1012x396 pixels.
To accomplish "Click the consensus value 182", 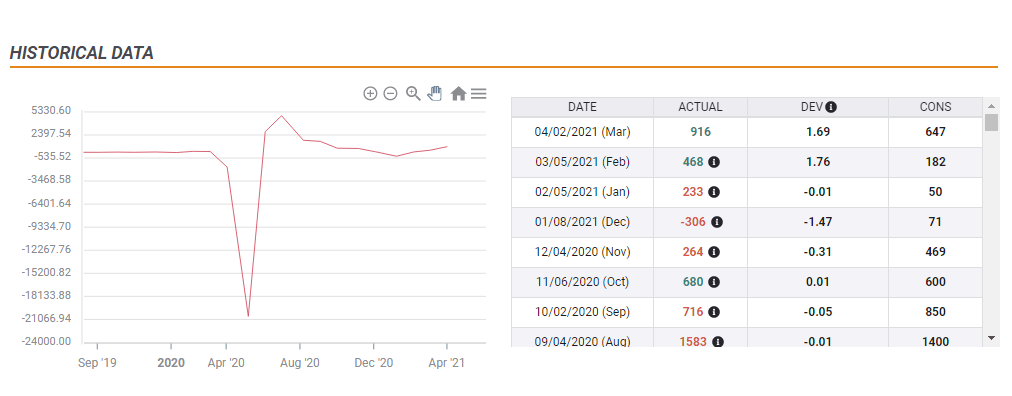I will [935, 162].
